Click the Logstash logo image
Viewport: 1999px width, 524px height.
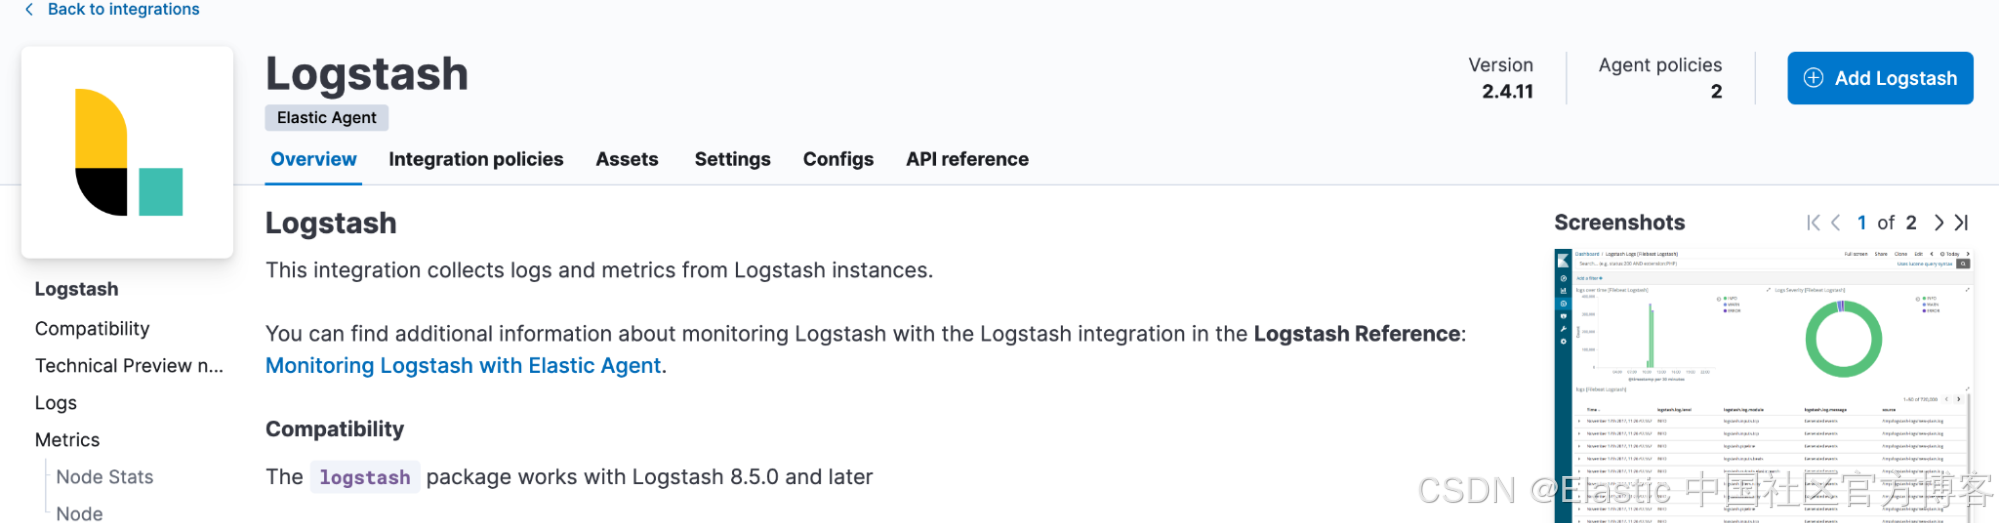128,152
